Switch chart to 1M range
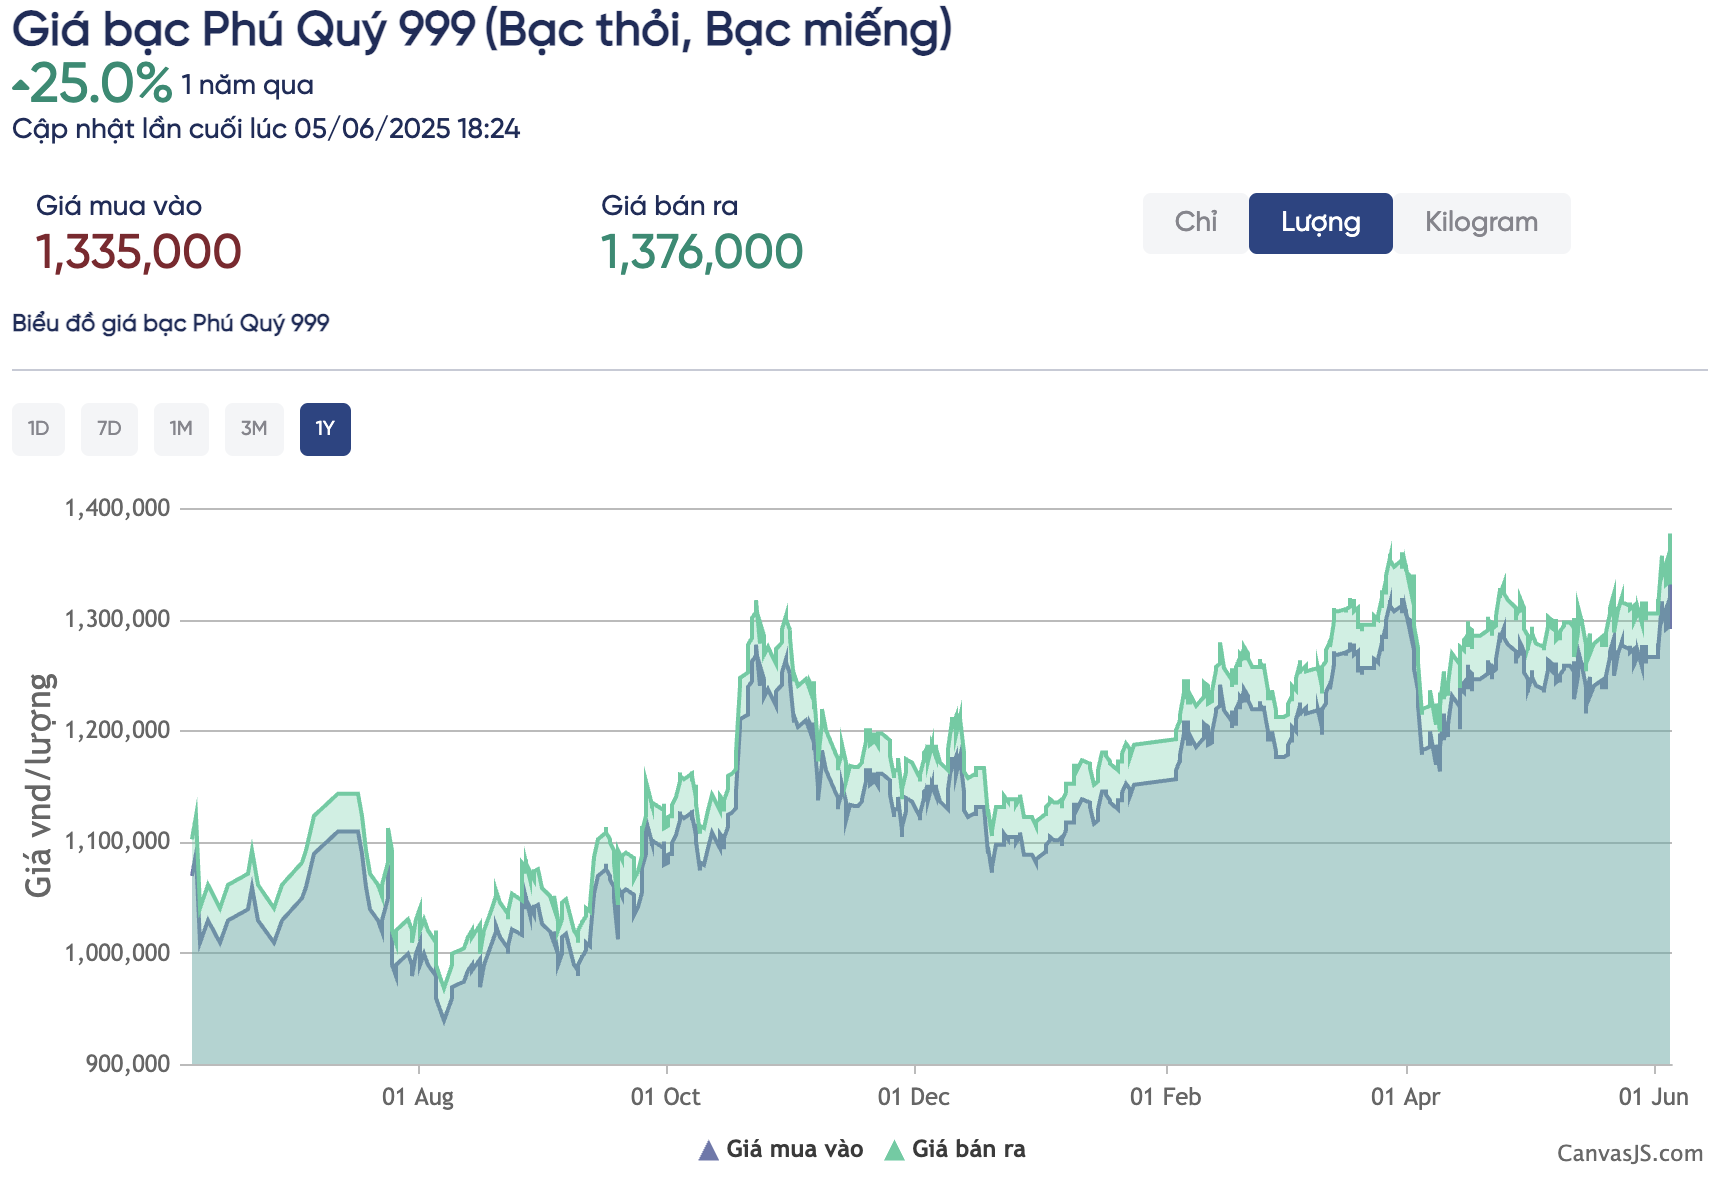This screenshot has height=1186, width=1734. pos(181,429)
